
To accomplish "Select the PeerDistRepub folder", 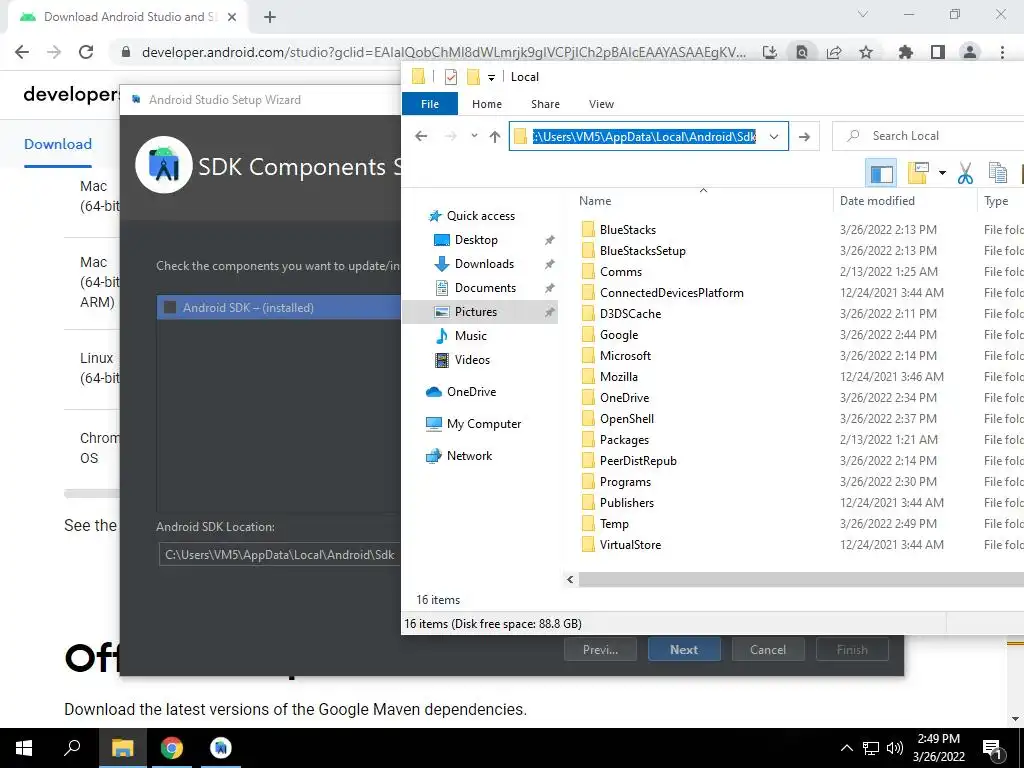I will click(638, 460).
